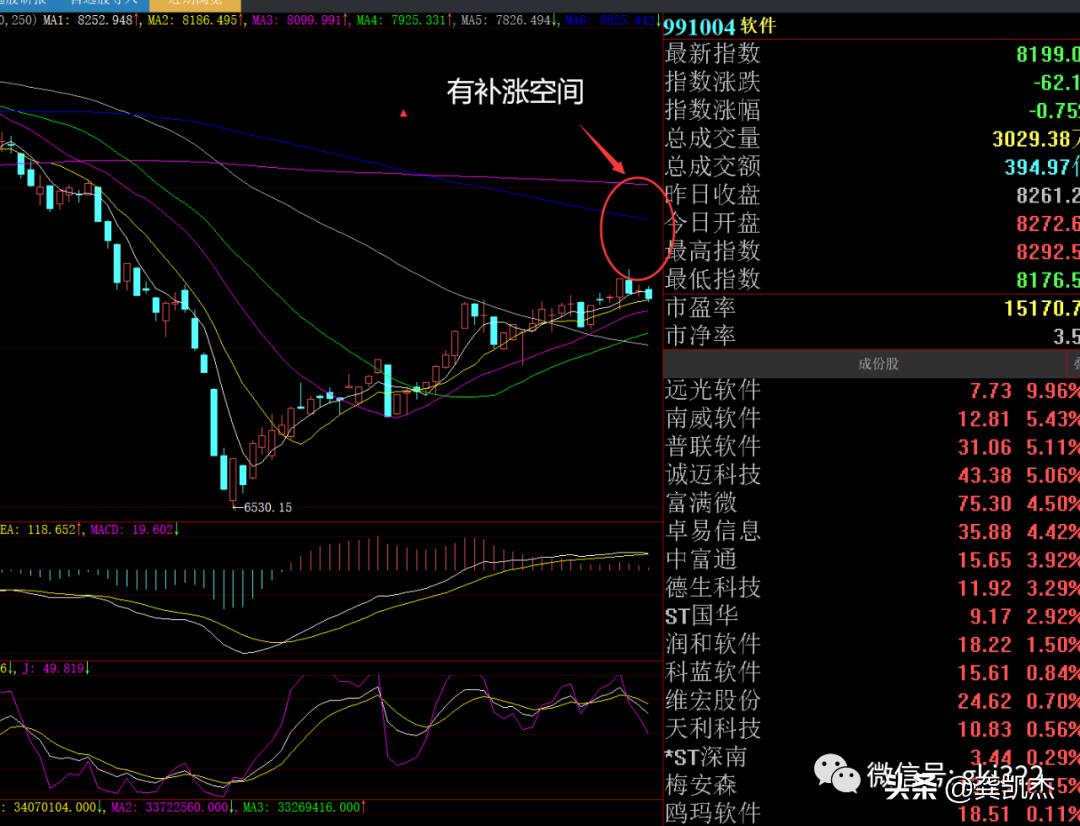The image size is (1080, 826).
Task: Click the 最高指数 value 8292.5
Action: click(x=1048, y=251)
